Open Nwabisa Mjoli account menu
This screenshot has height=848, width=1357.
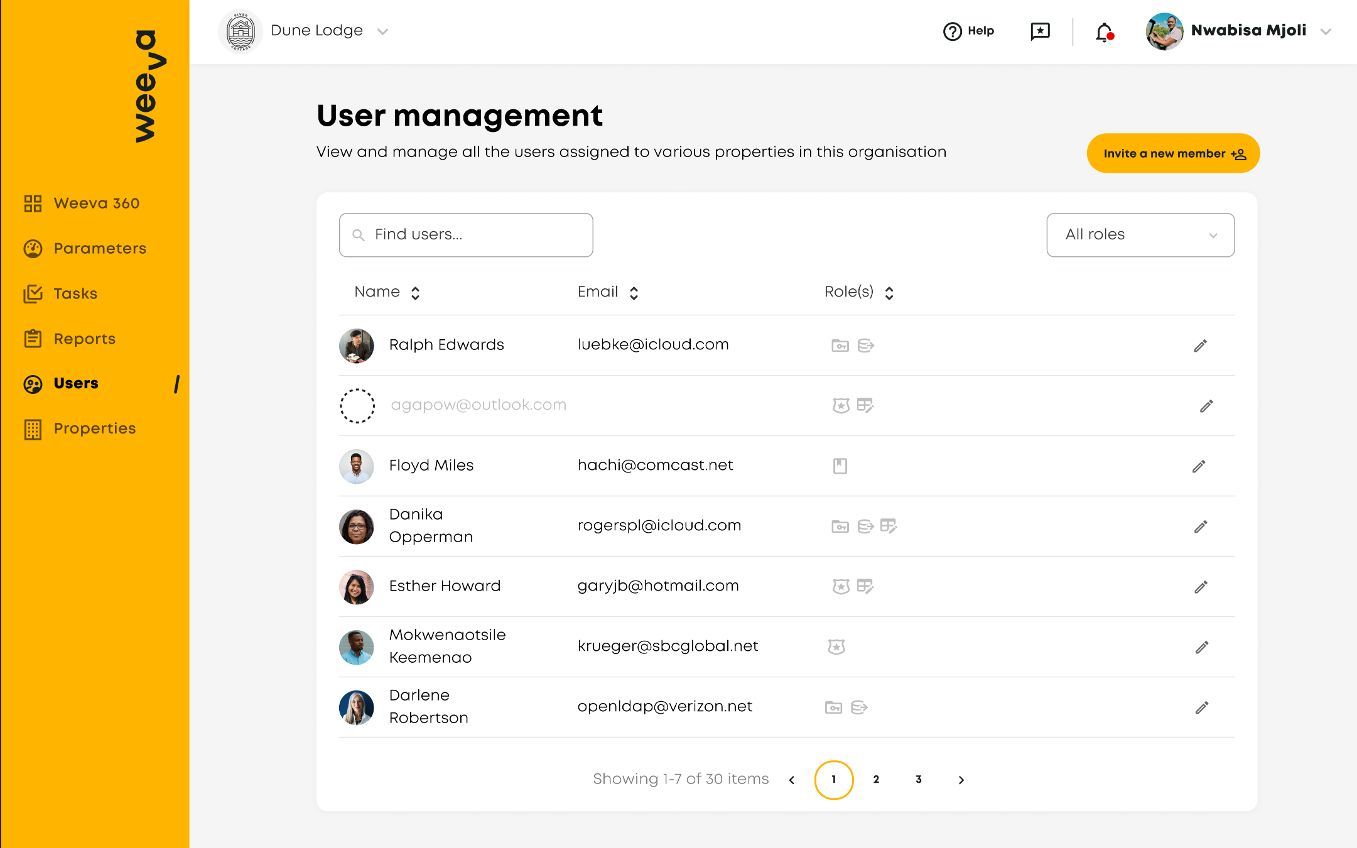coord(1325,32)
